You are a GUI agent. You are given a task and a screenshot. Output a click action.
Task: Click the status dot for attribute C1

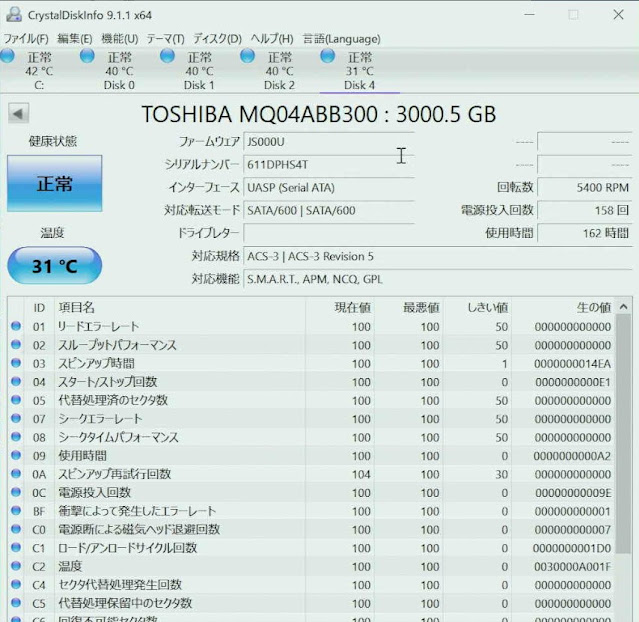(16, 547)
